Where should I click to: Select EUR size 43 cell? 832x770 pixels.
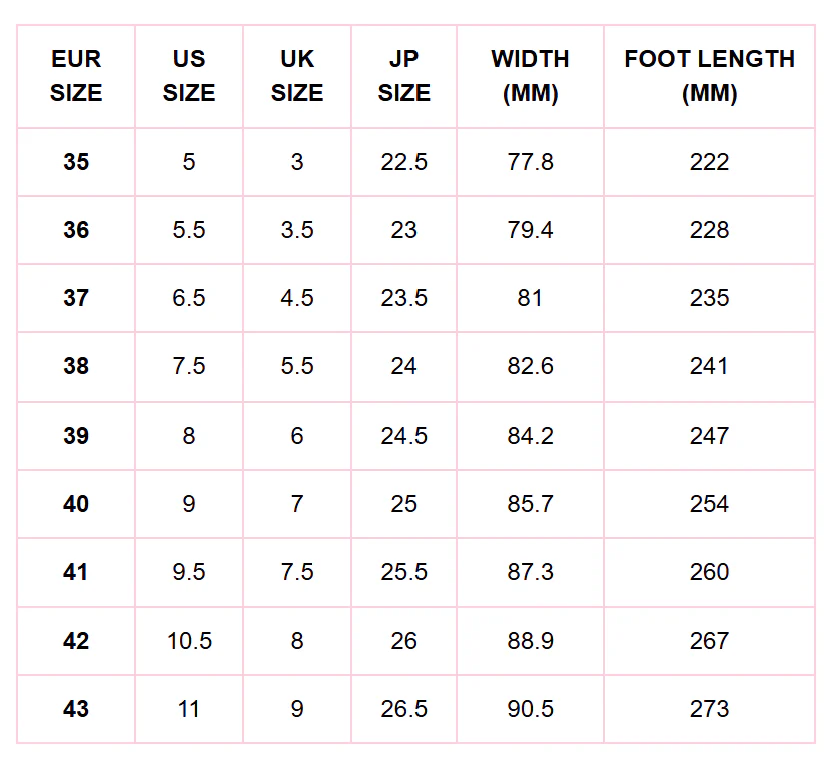coord(76,709)
